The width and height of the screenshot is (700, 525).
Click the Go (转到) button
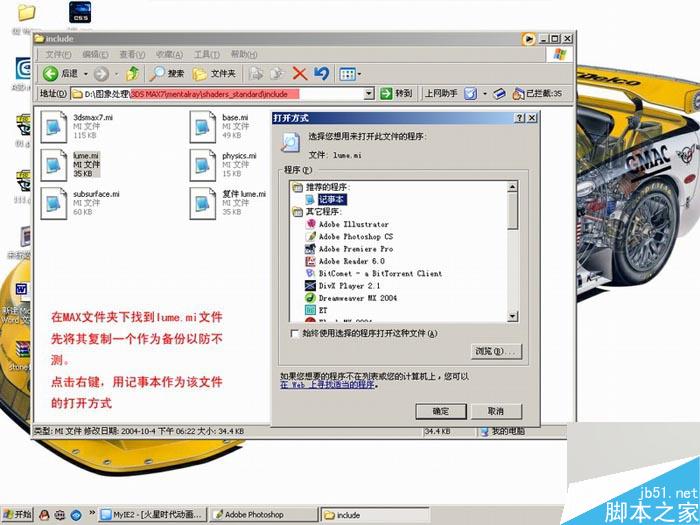point(396,94)
